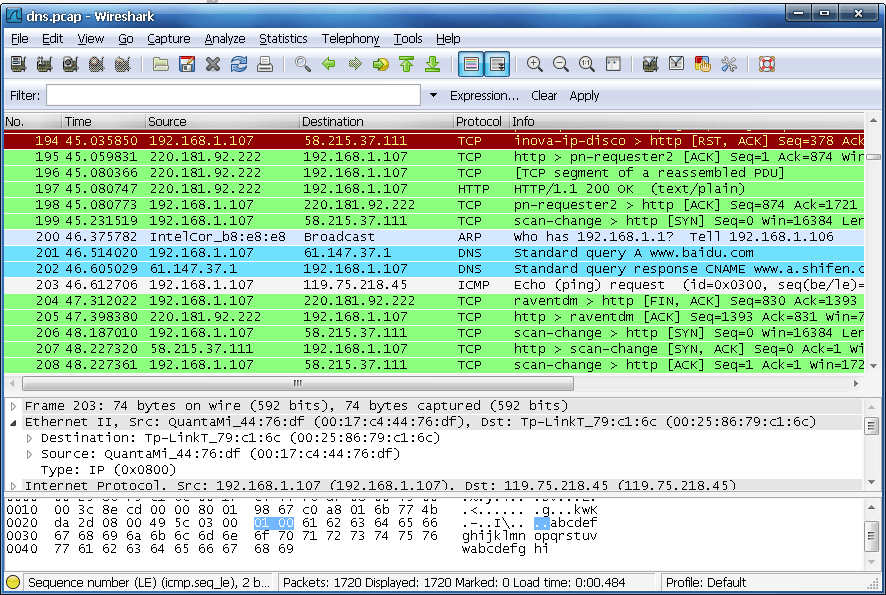Open the Analyze menu
Image resolution: width=886 pixels, height=595 pixels.
(x=225, y=39)
